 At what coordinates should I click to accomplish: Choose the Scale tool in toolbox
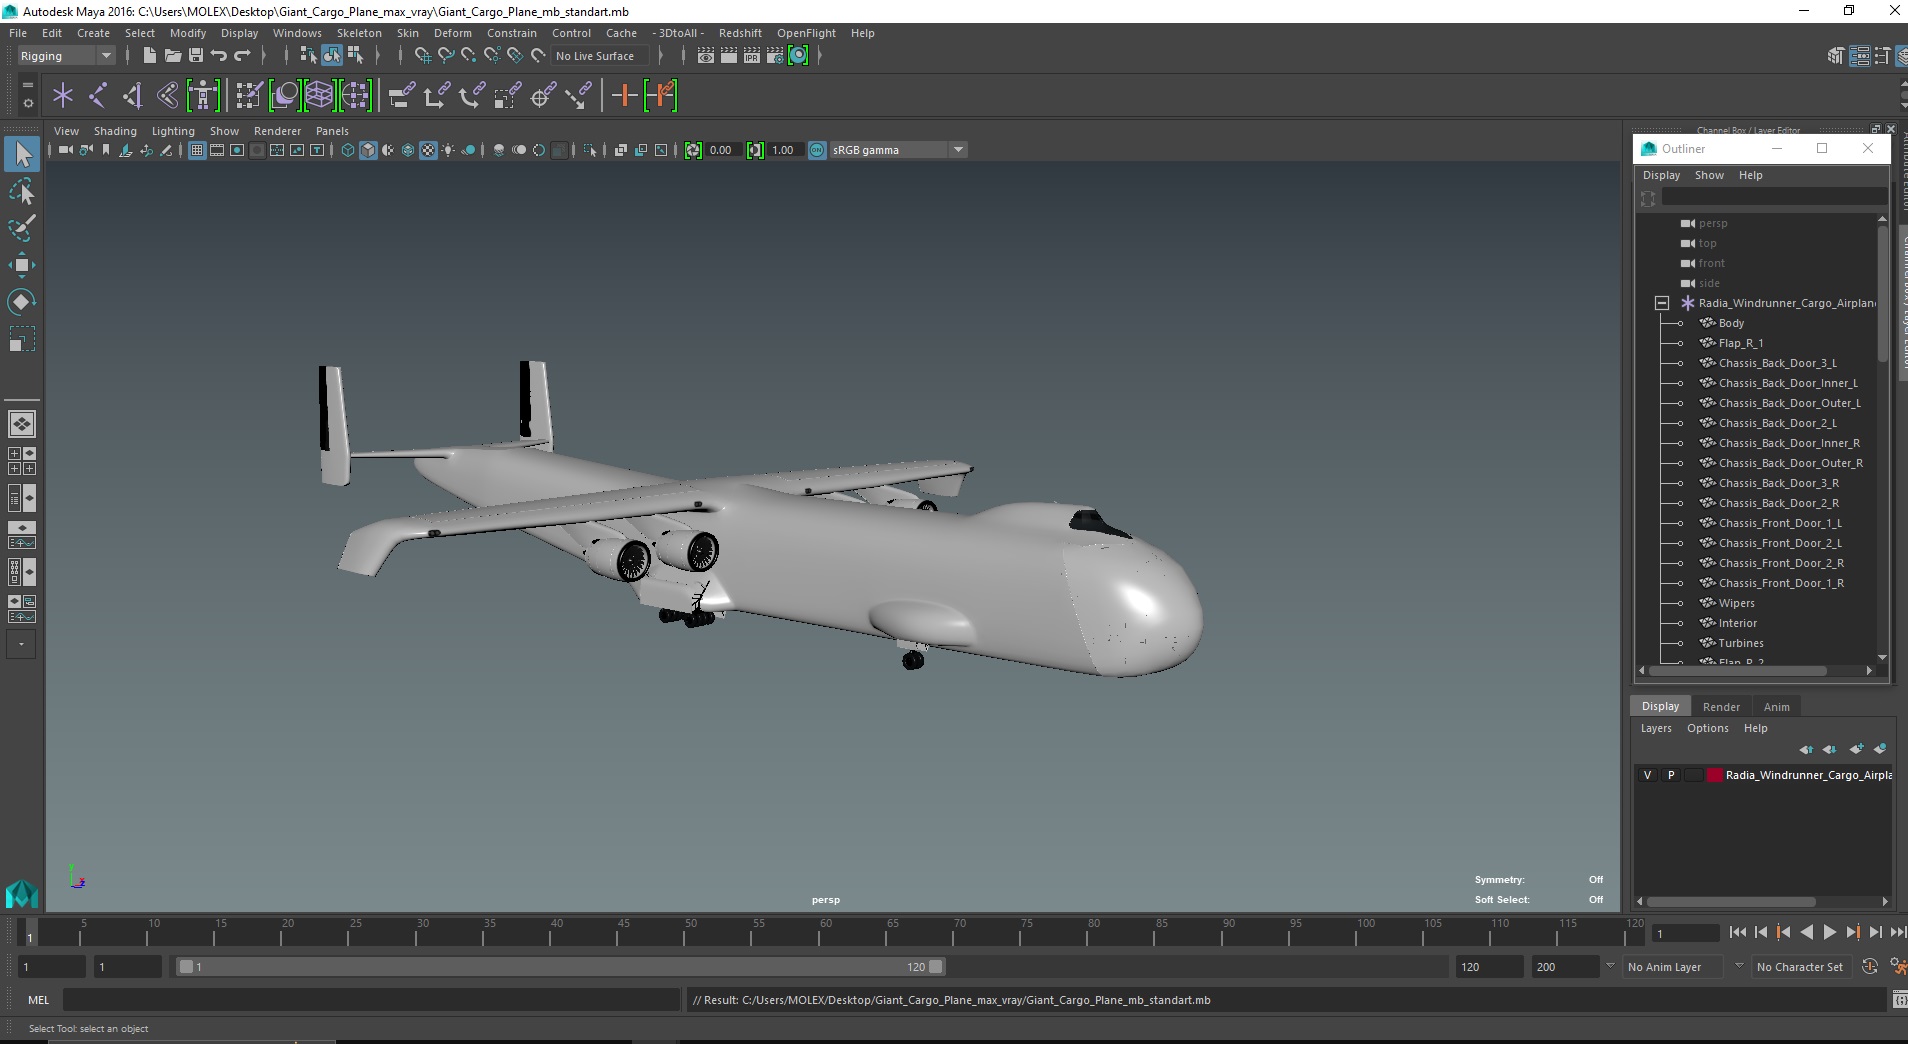click(22, 339)
